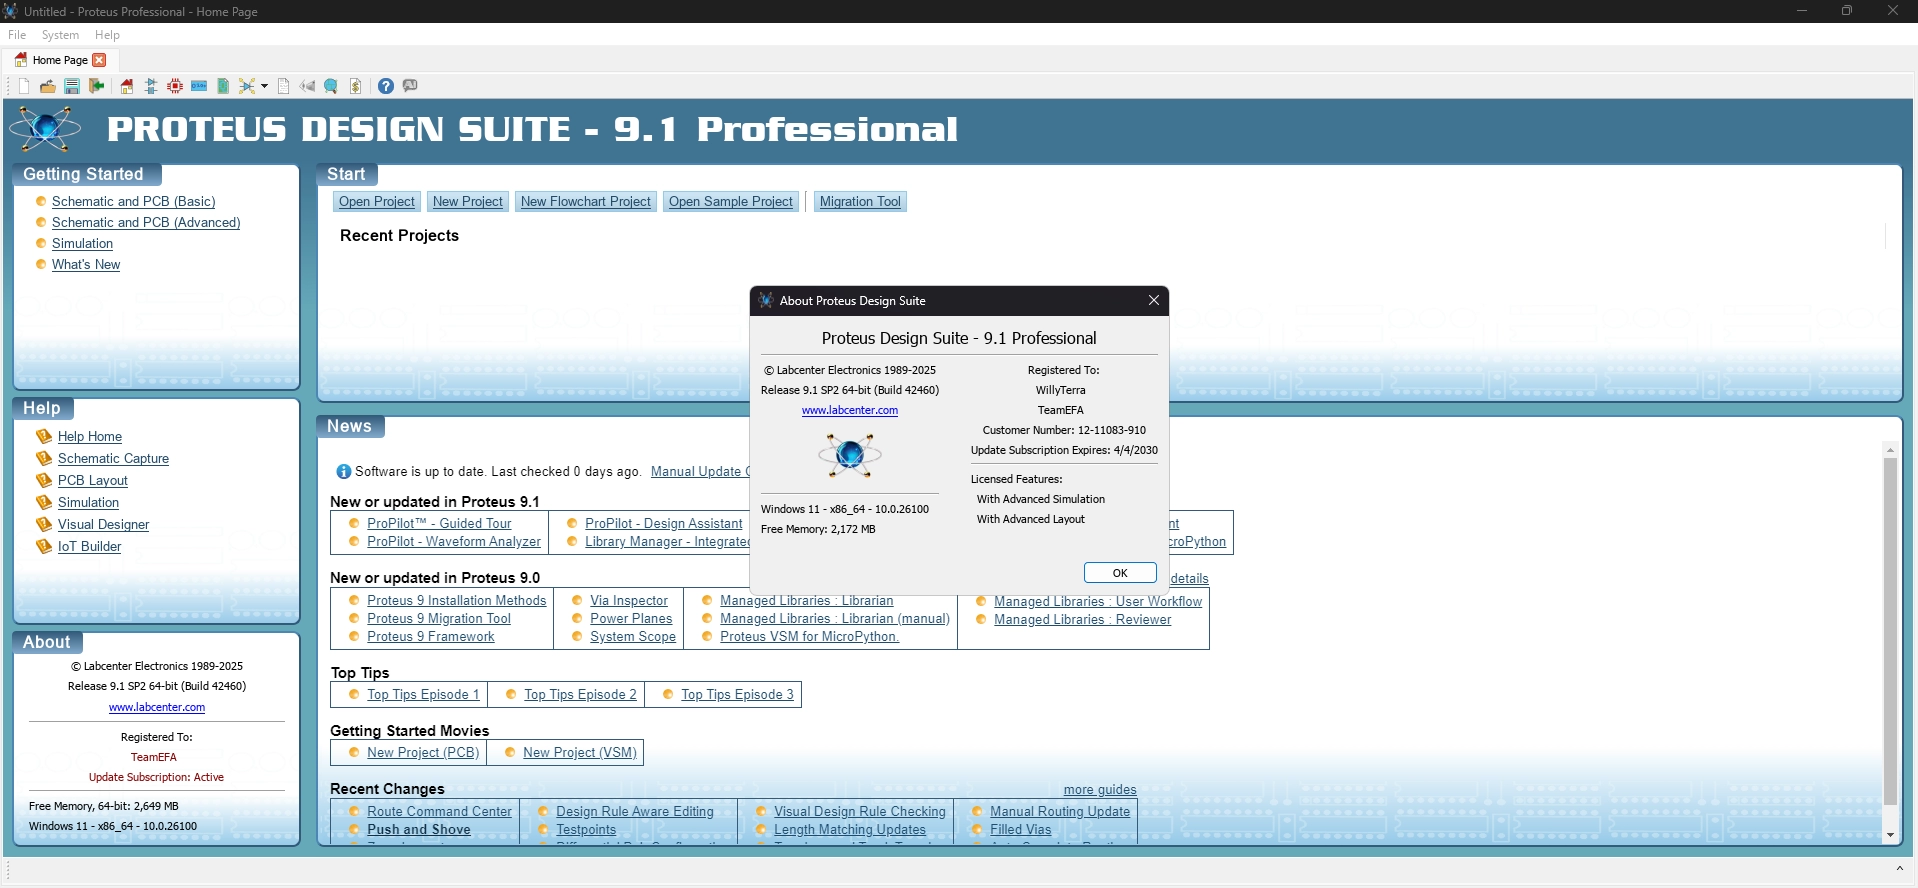Image resolution: width=1918 pixels, height=888 pixels.
Task: Click the News panel vertical scrollbar thumb
Action: 1890,632
